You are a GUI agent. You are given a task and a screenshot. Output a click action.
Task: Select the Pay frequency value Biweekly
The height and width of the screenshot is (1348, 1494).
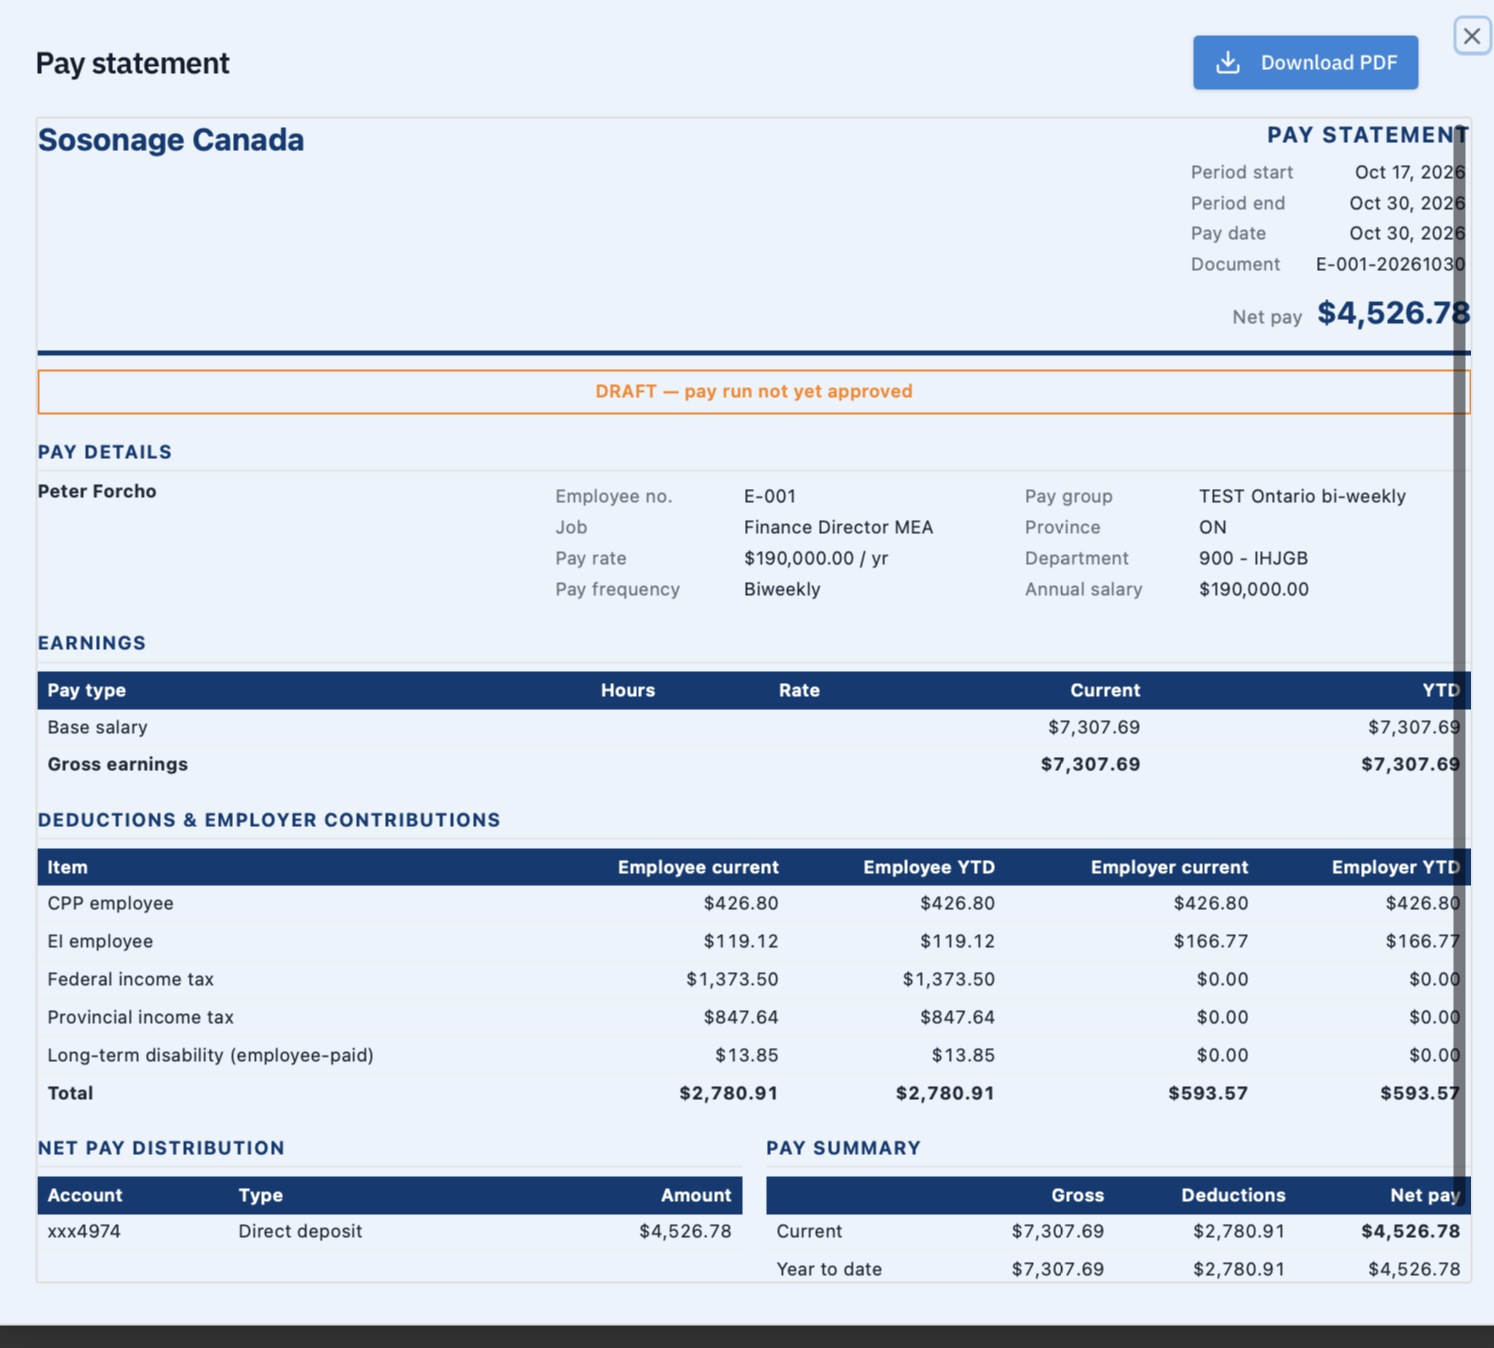click(x=782, y=589)
